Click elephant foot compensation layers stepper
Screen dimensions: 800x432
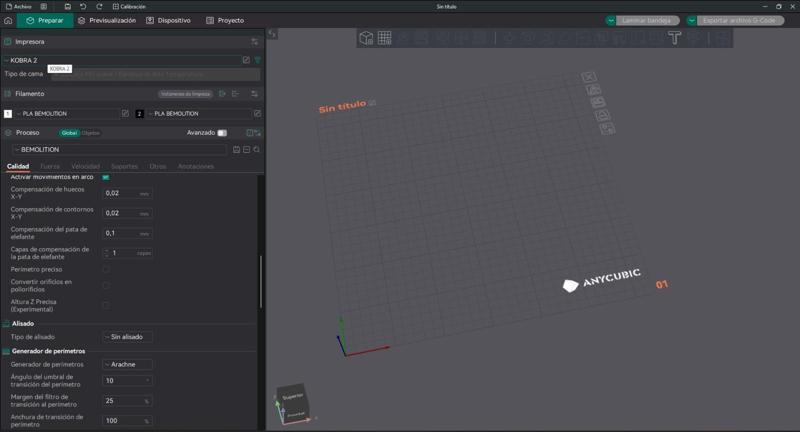(127, 253)
